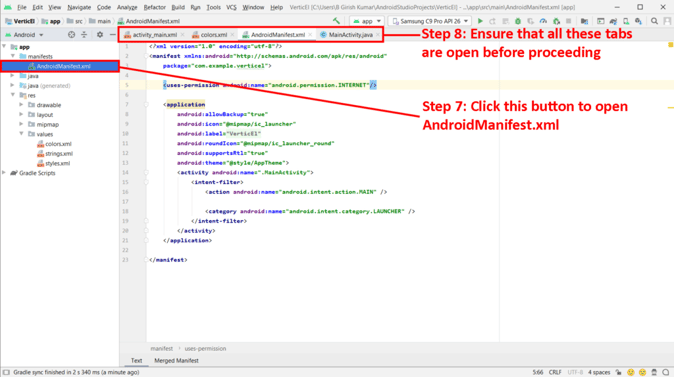674x377 pixels.
Task: Click the Search Everywhere magnifier icon
Action: coord(654,21)
